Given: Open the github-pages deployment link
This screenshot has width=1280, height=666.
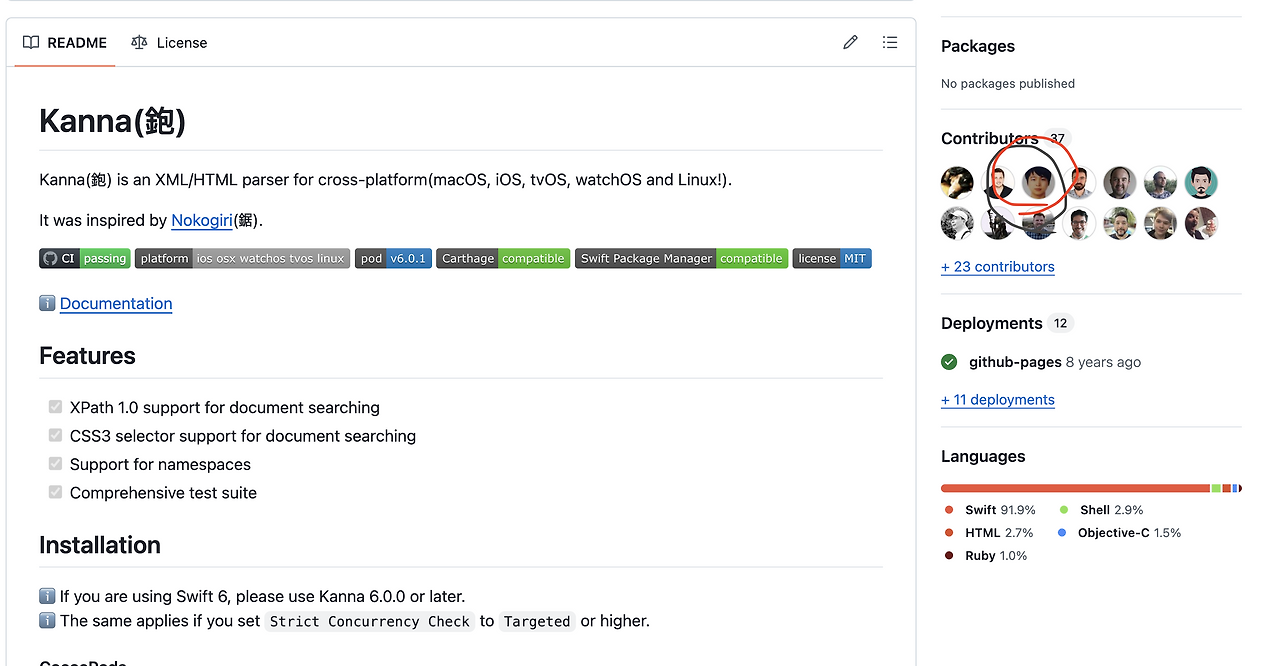Looking at the screenshot, I should coord(1015,362).
